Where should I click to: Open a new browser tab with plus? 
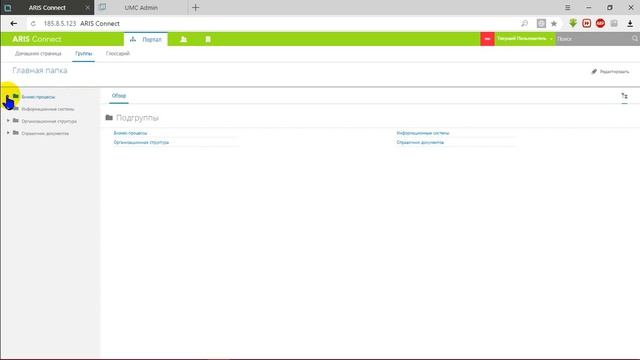(196, 7)
